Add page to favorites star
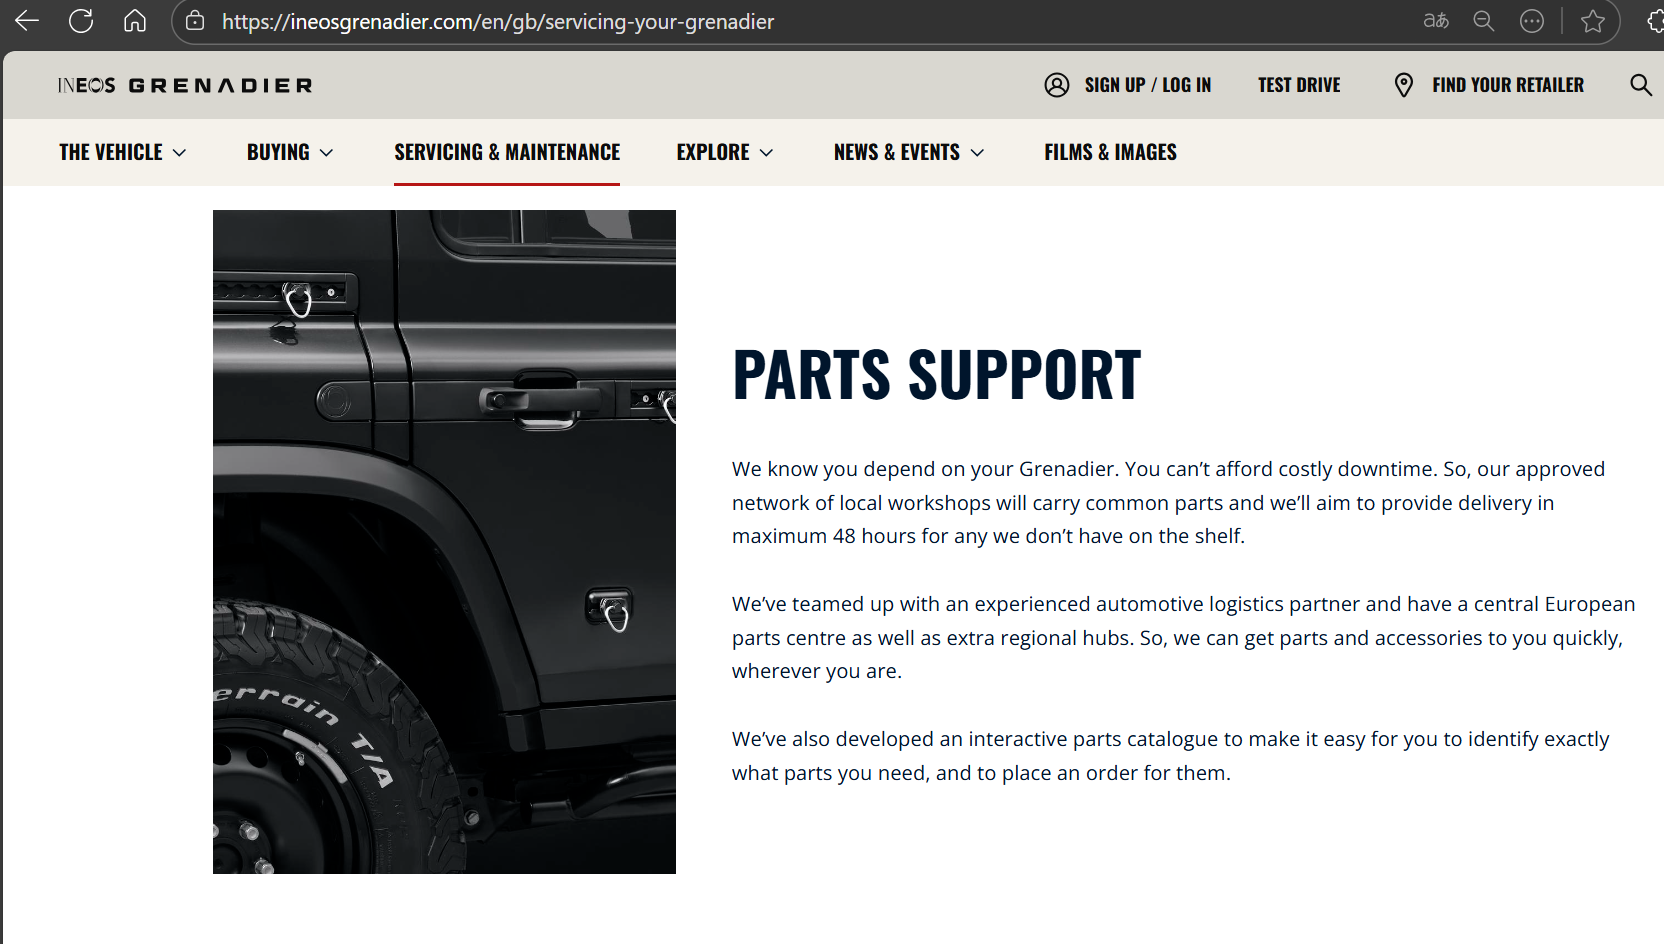Image resolution: width=1664 pixels, height=944 pixels. click(1593, 21)
